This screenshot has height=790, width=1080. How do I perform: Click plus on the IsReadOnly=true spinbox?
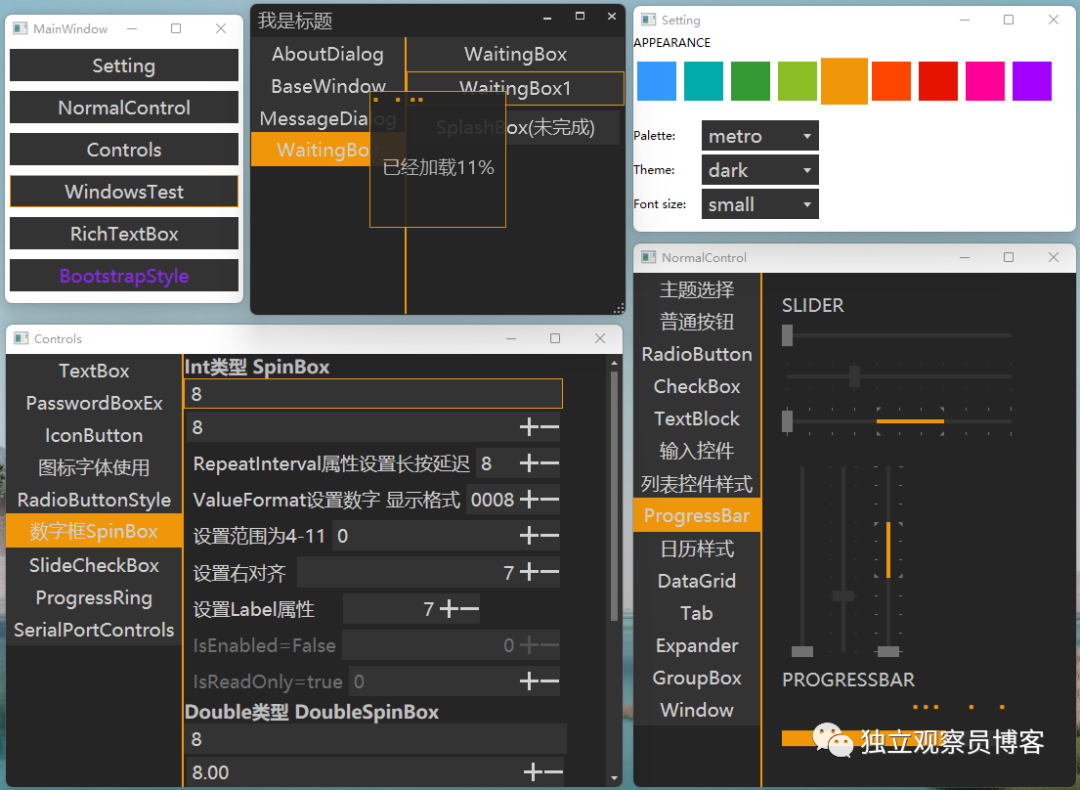coord(529,681)
